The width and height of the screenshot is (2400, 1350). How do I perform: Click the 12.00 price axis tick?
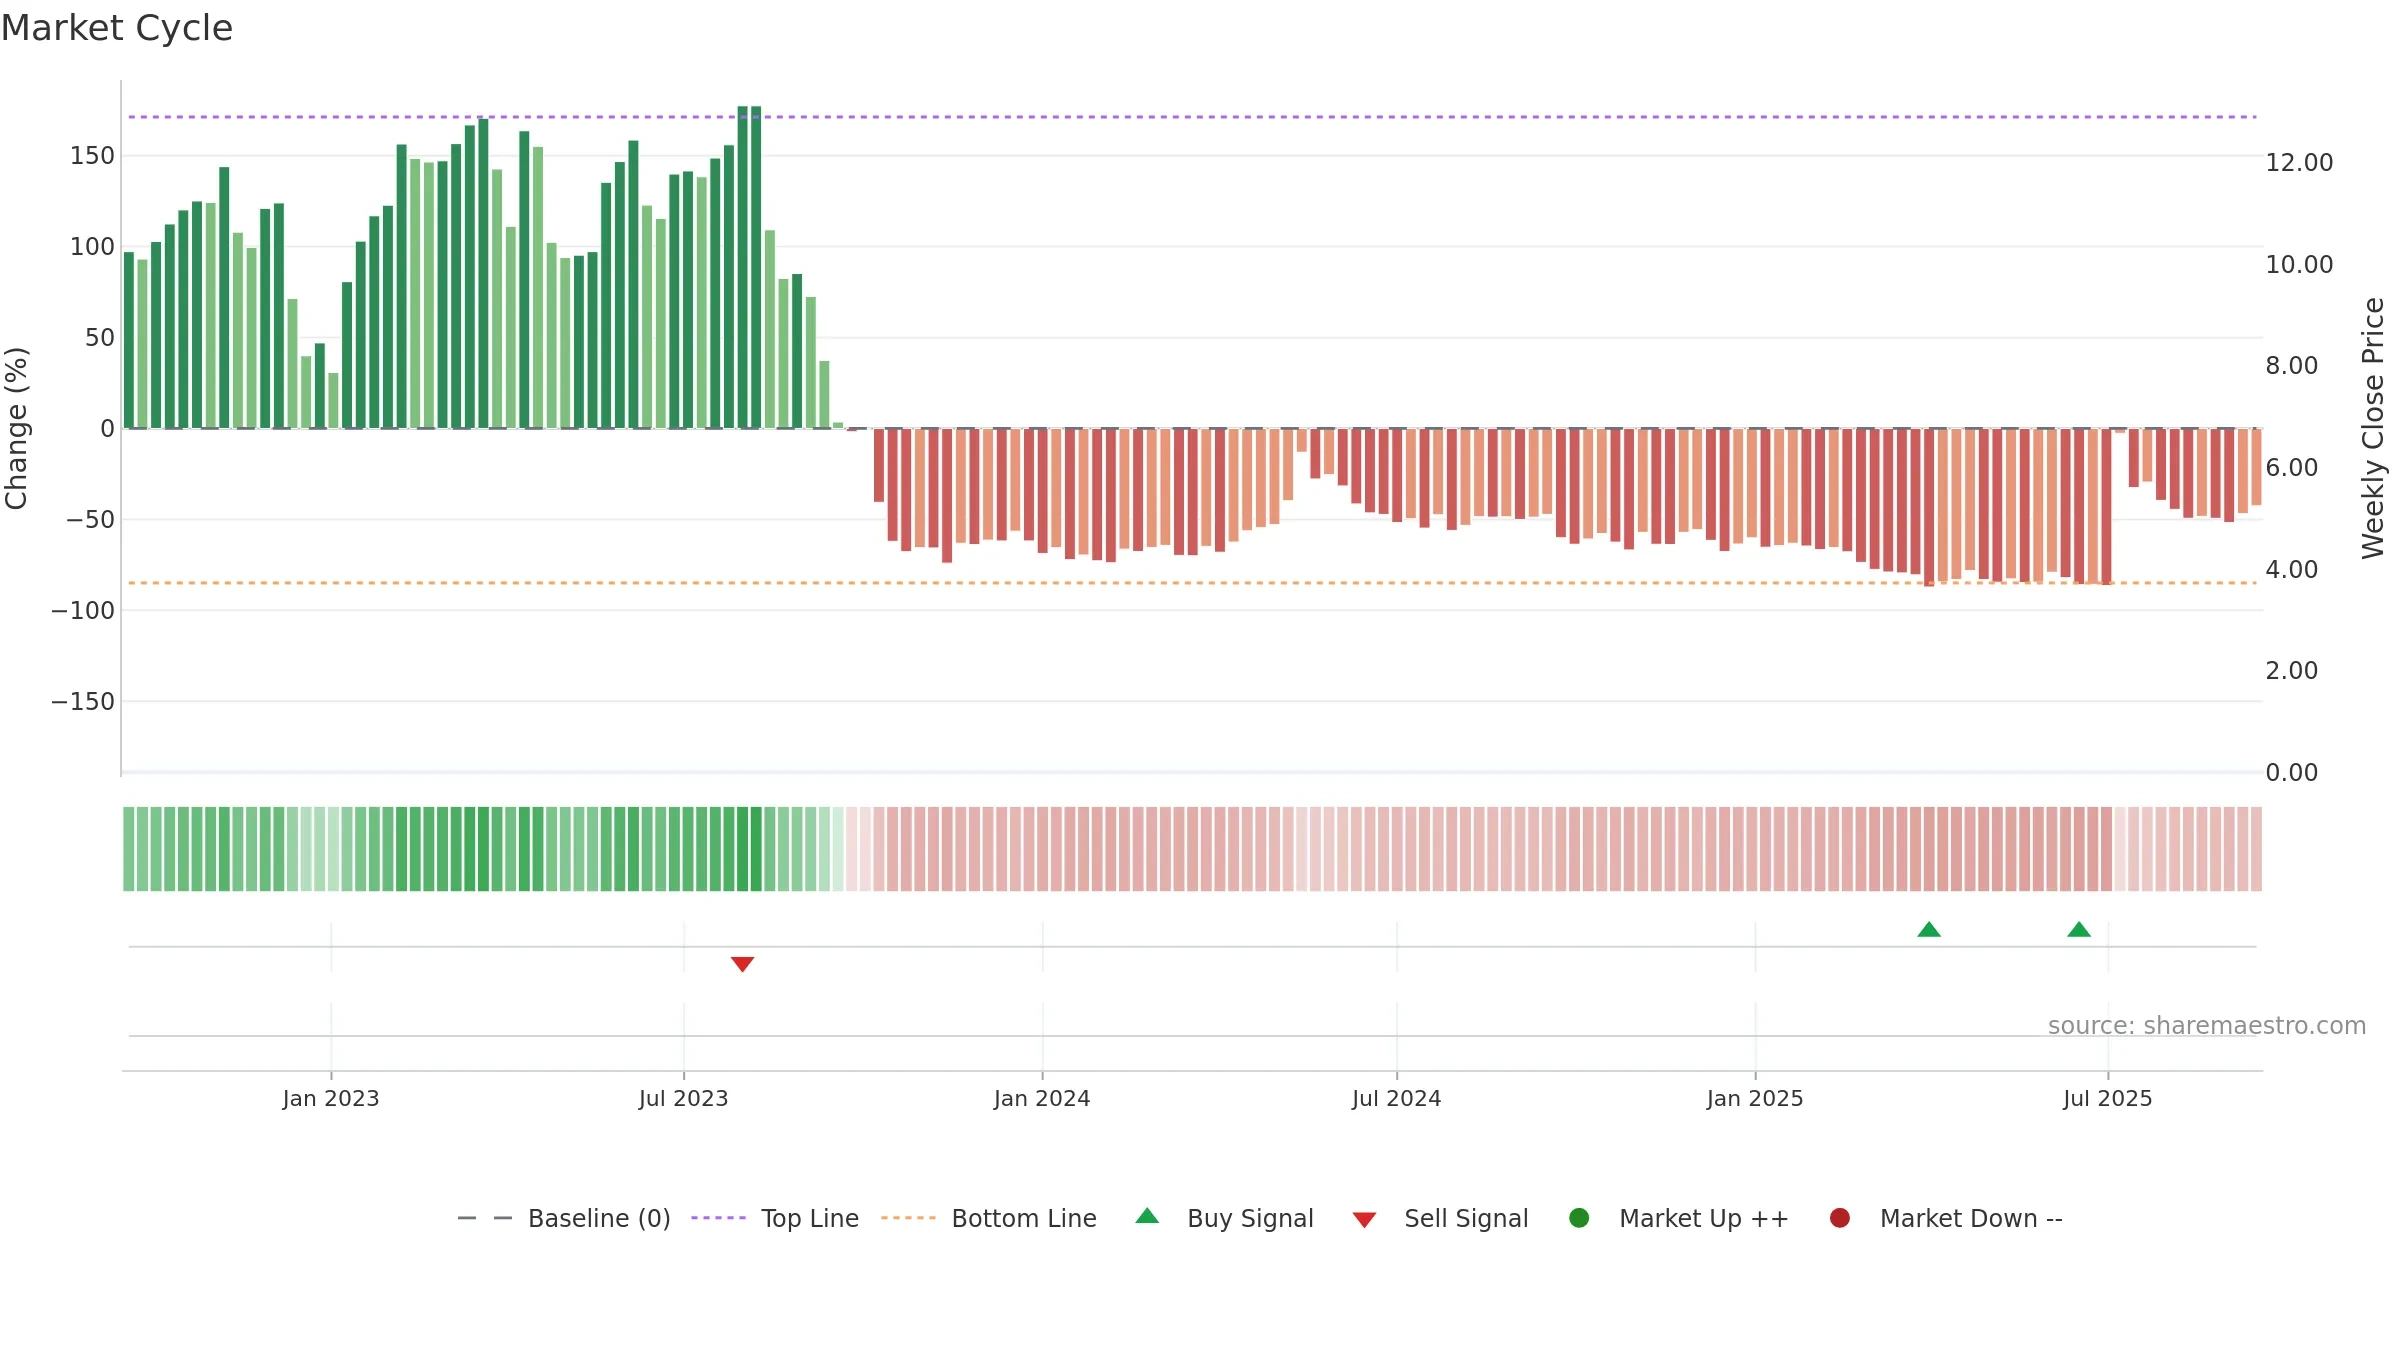[2299, 162]
